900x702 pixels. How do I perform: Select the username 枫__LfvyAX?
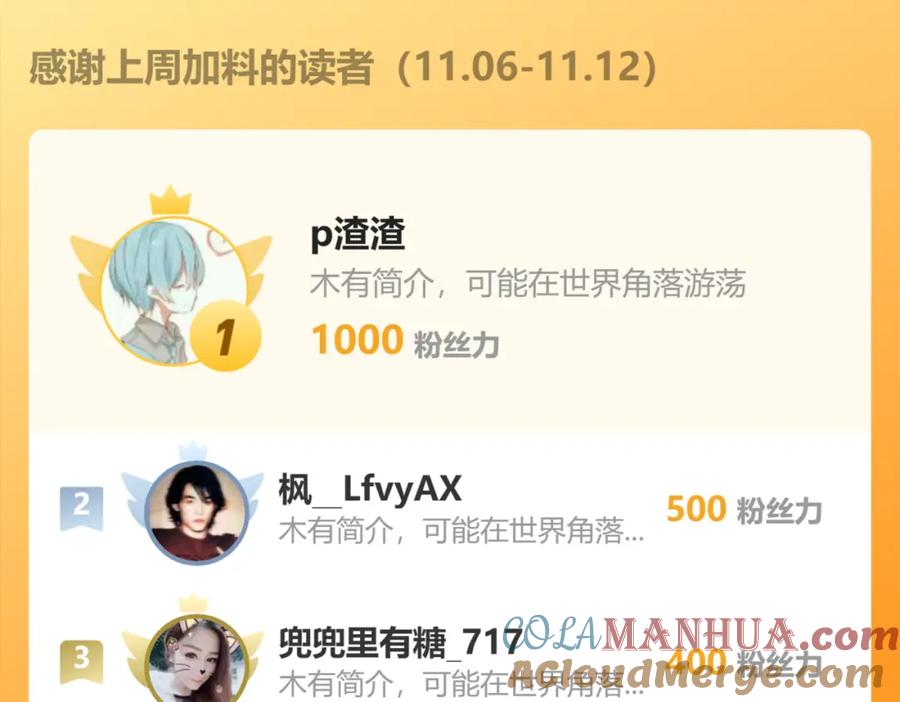[370, 489]
